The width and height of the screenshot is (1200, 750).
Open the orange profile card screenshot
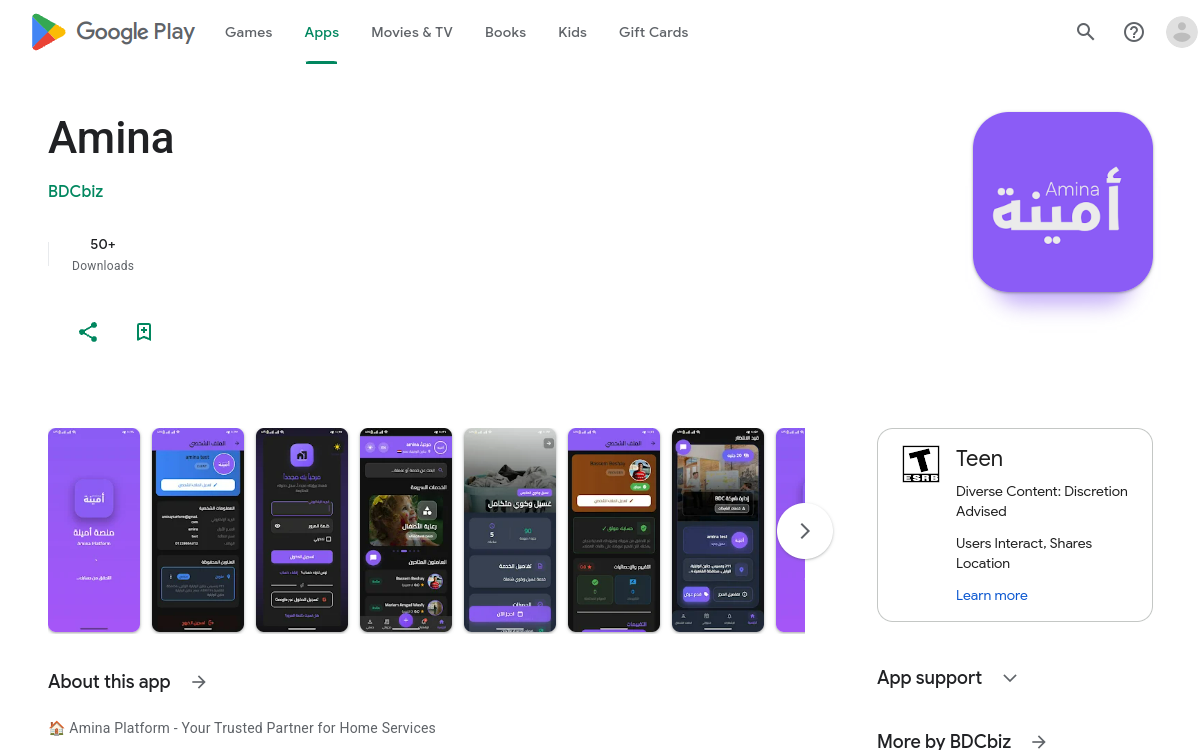pos(614,530)
